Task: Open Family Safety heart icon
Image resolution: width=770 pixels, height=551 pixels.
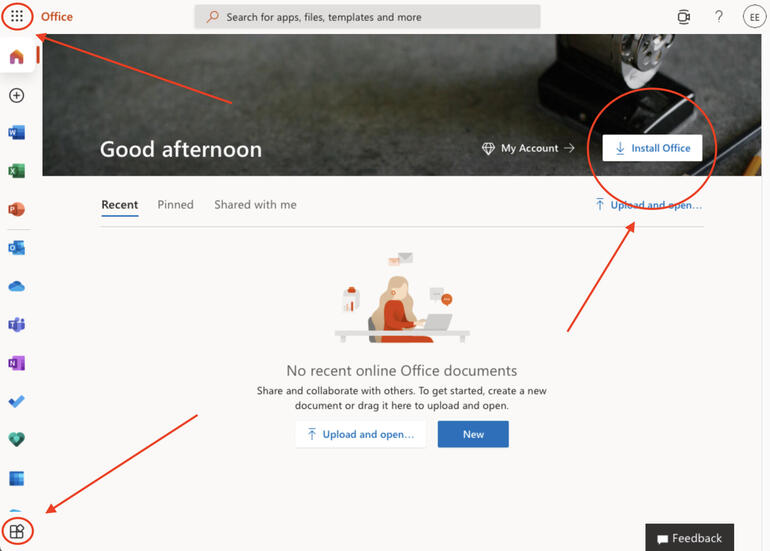Action: click(x=17, y=440)
